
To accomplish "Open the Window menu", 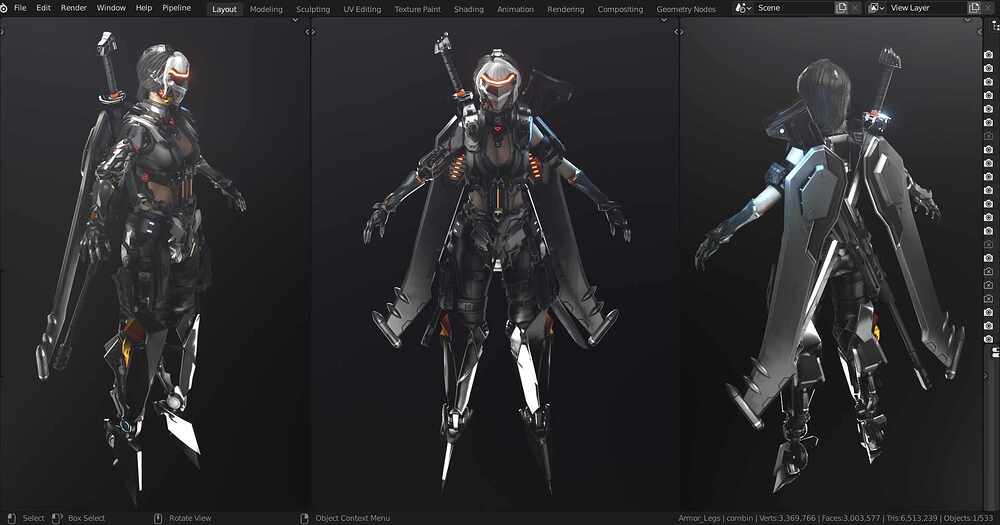I will tap(111, 8).
